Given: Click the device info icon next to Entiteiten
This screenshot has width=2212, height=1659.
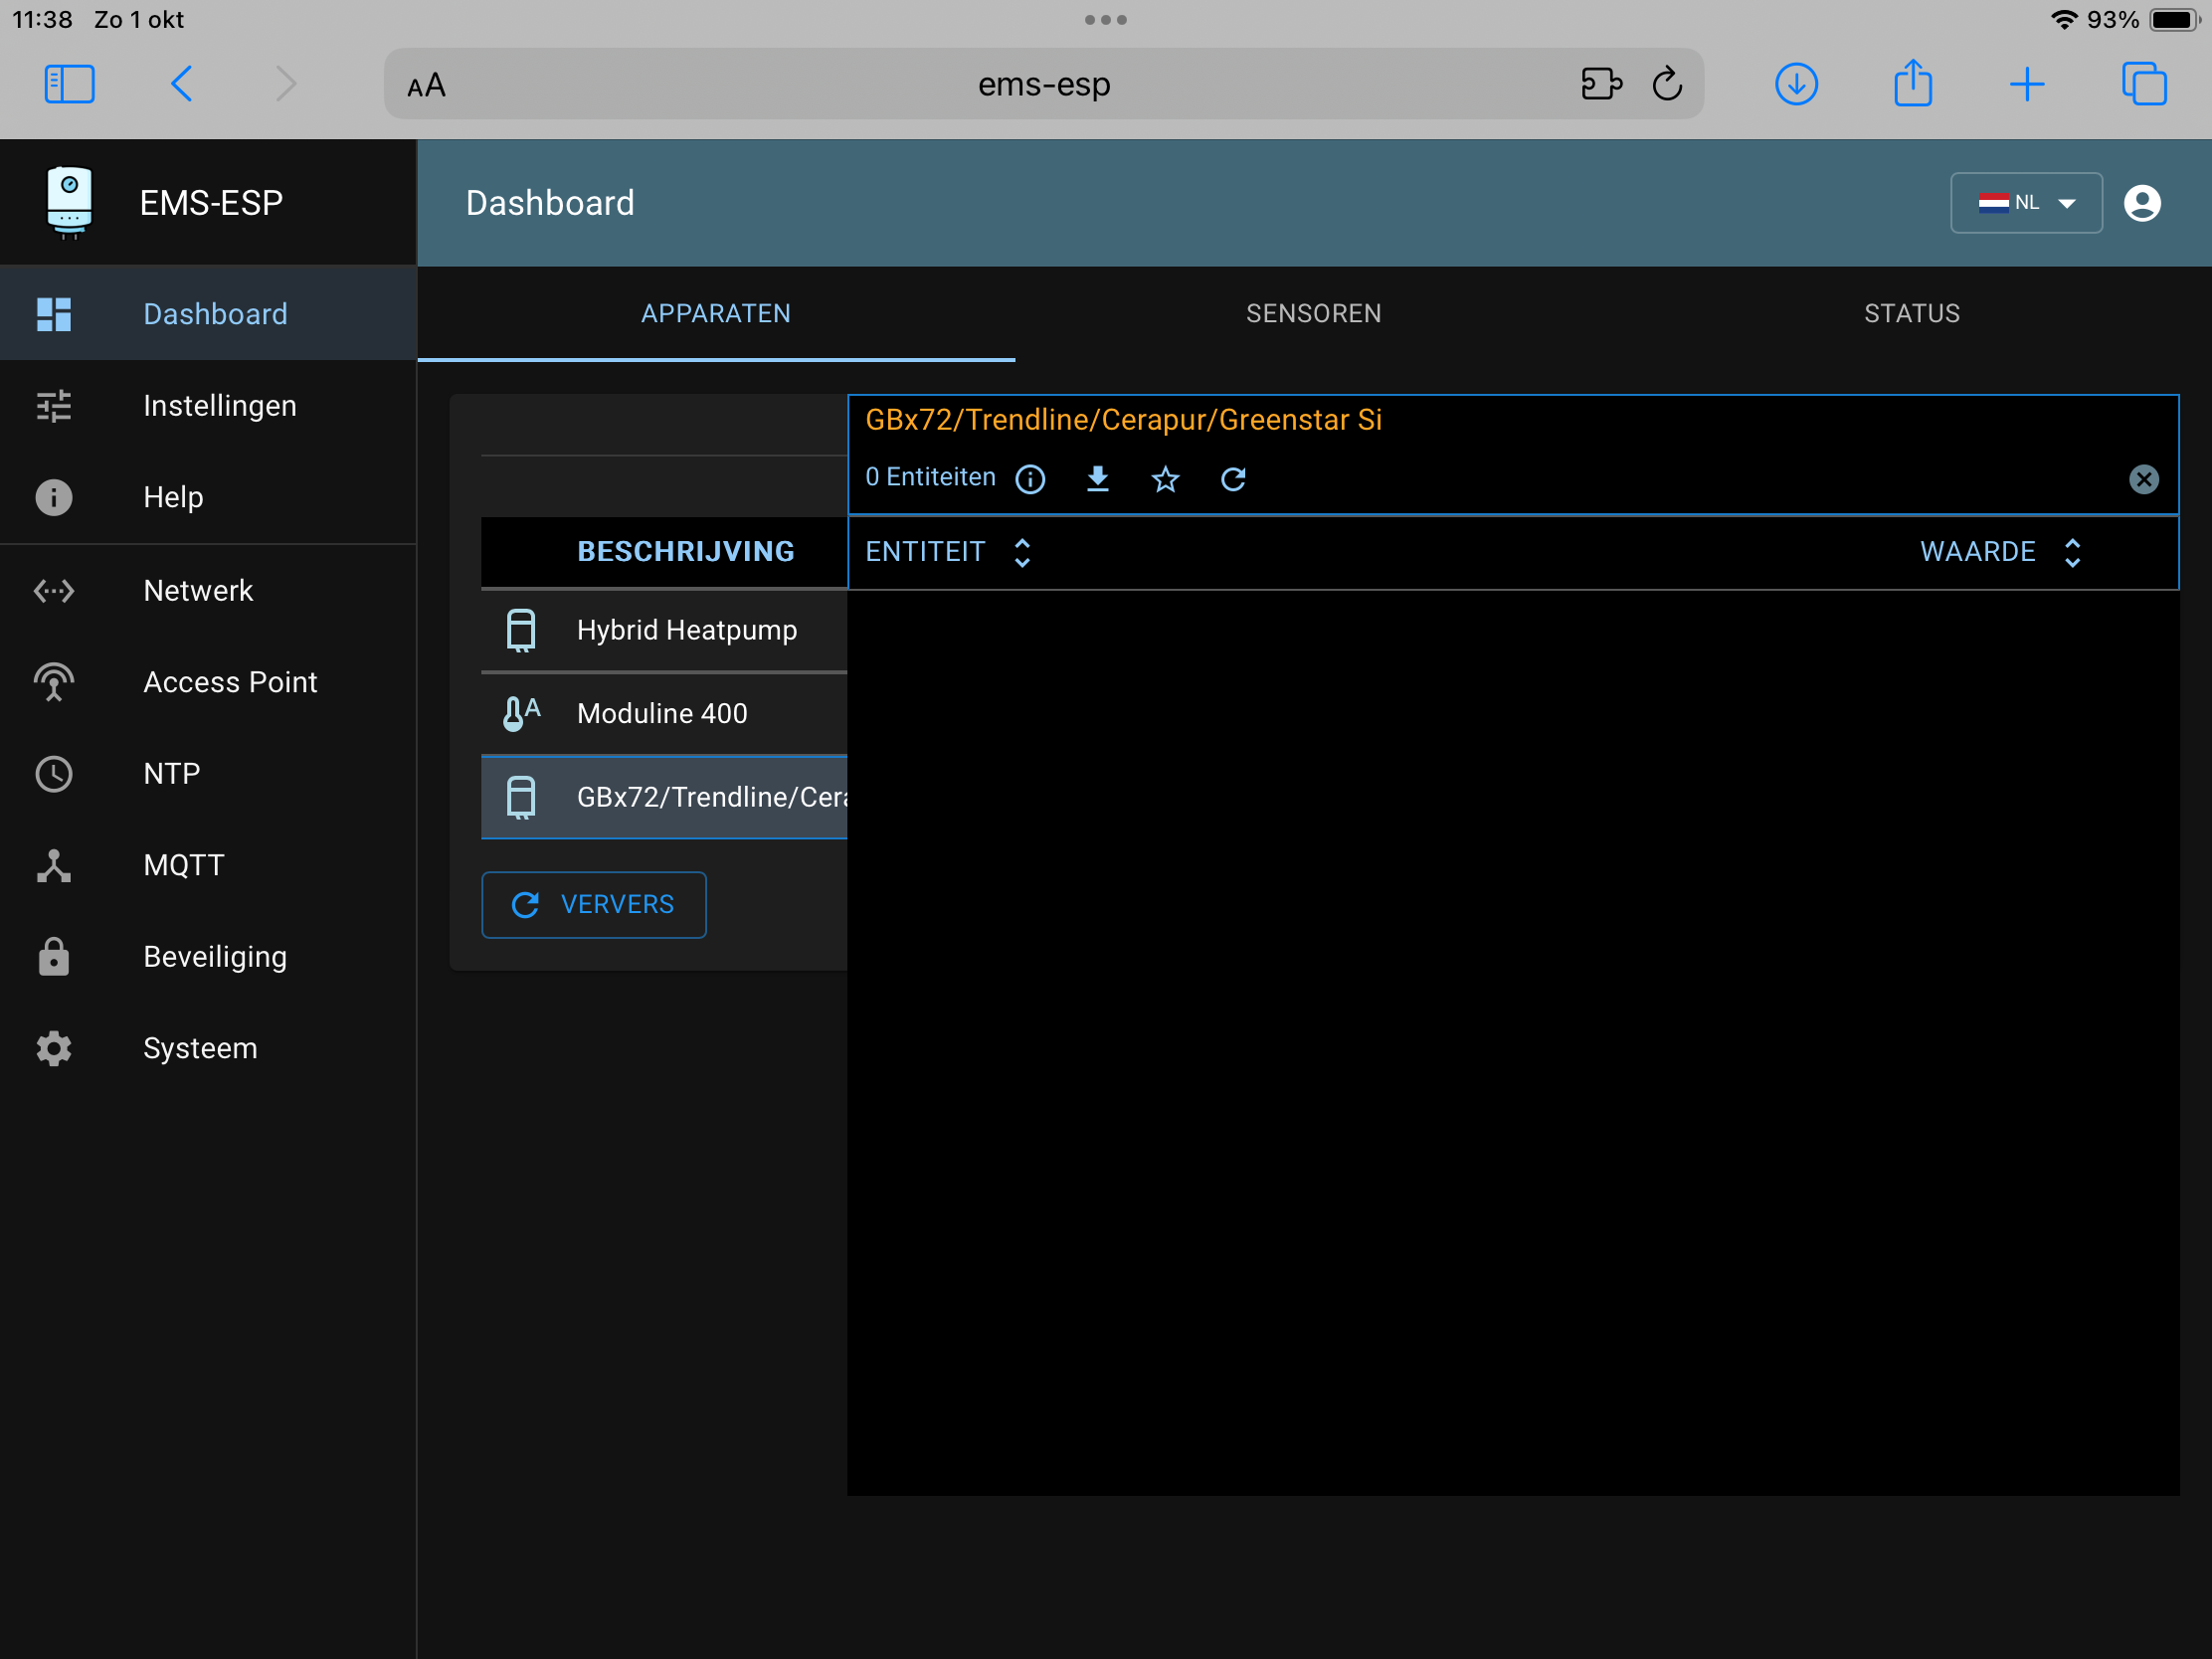Looking at the screenshot, I should click(x=1029, y=479).
